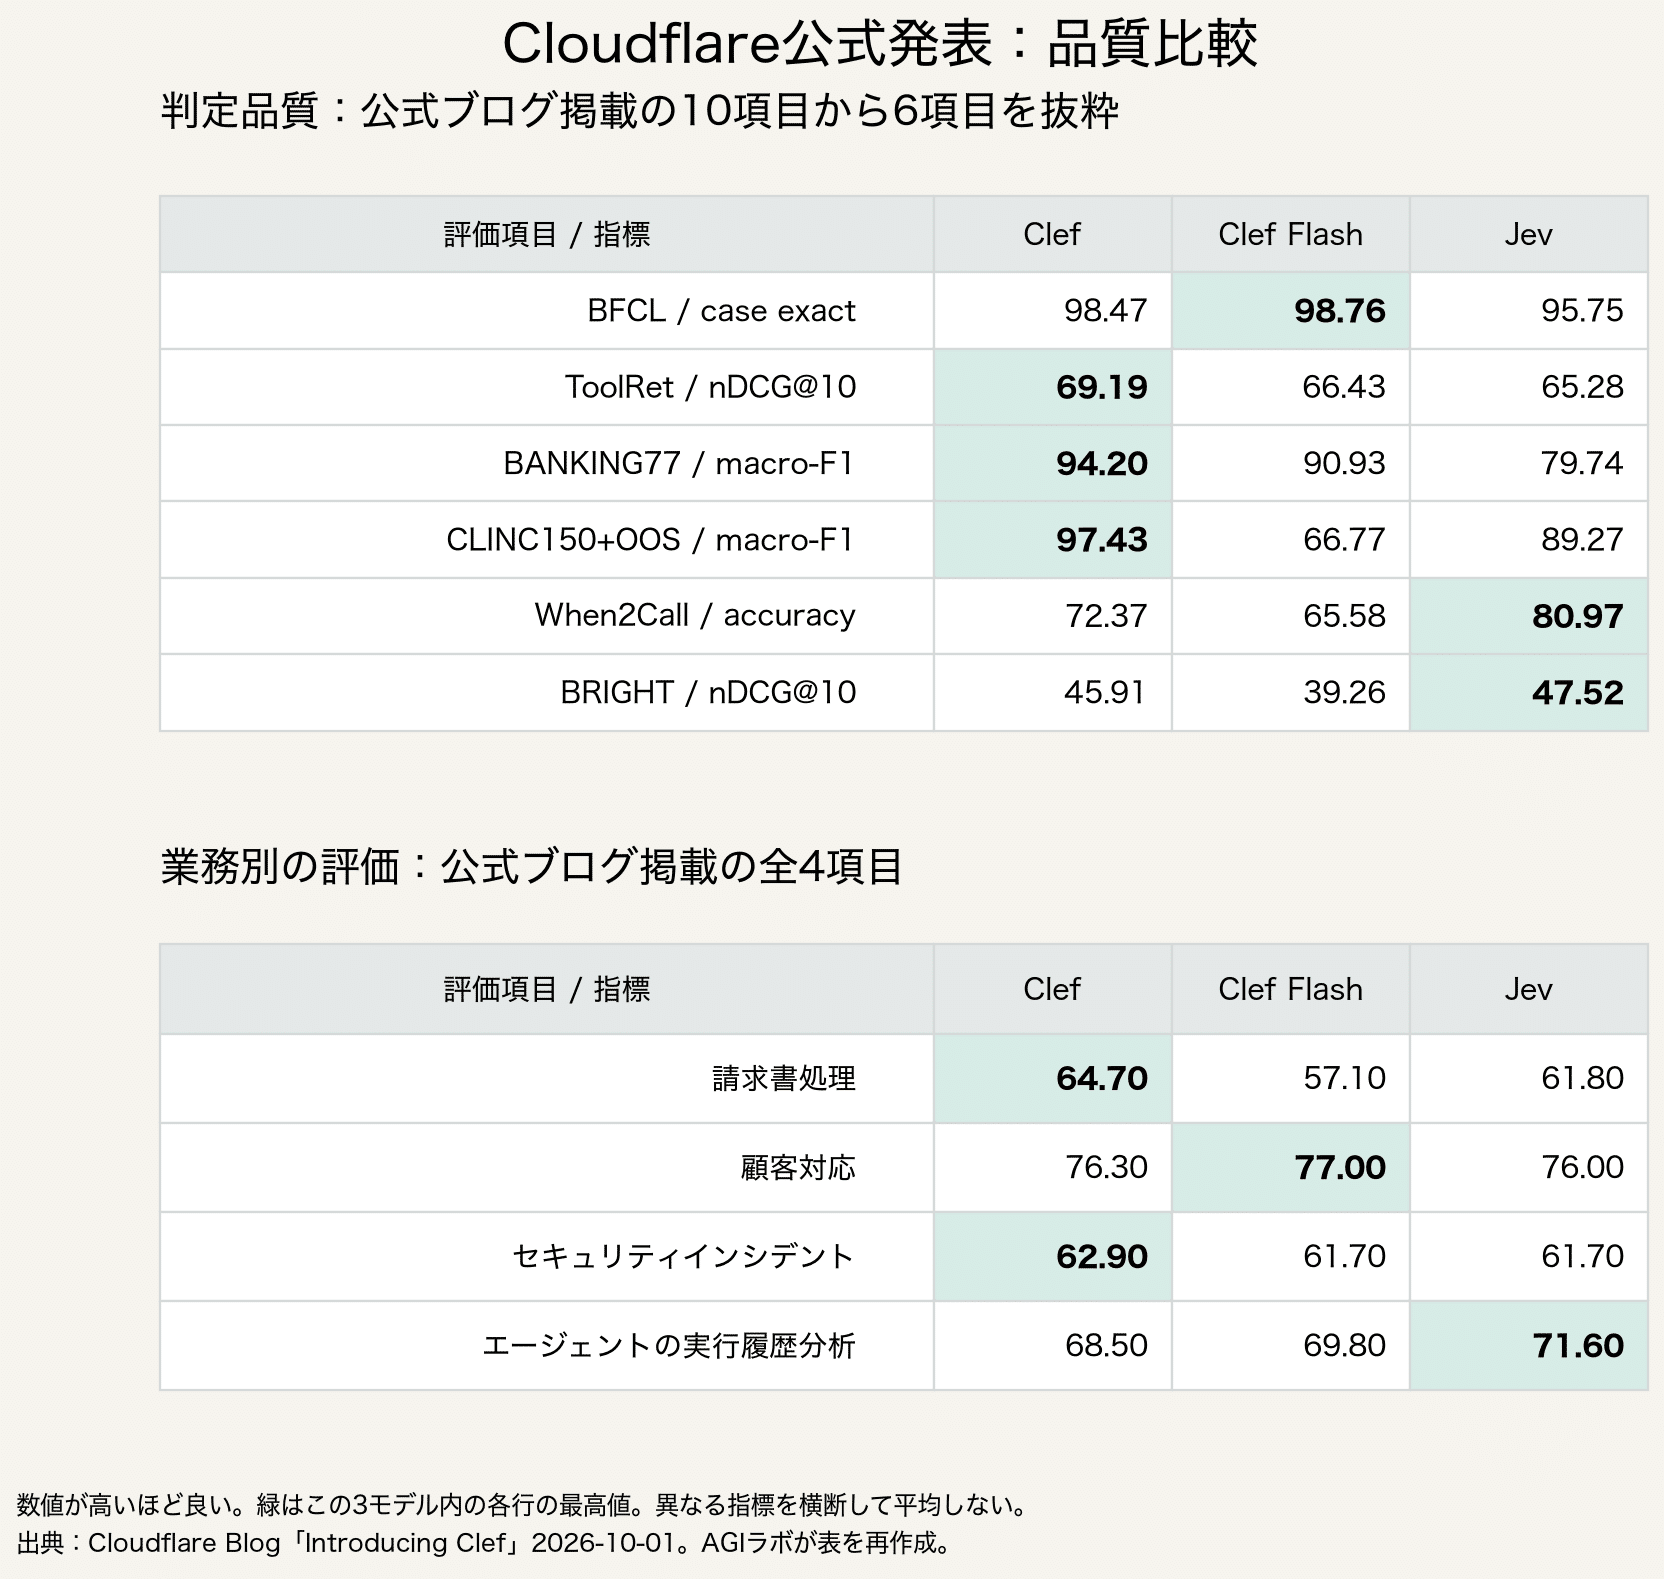The height and width of the screenshot is (1579, 1664).
Task: Select the "セキュリティインシデント" row label
Action: (684, 1257)
